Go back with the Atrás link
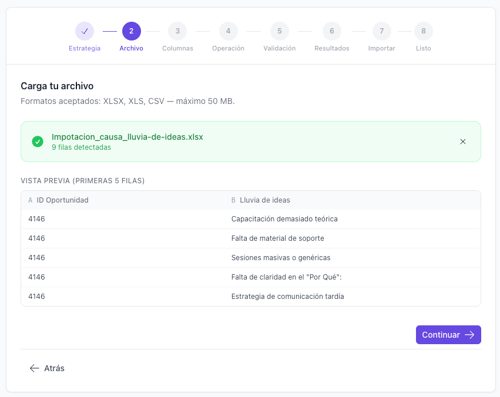 (47, 368)
